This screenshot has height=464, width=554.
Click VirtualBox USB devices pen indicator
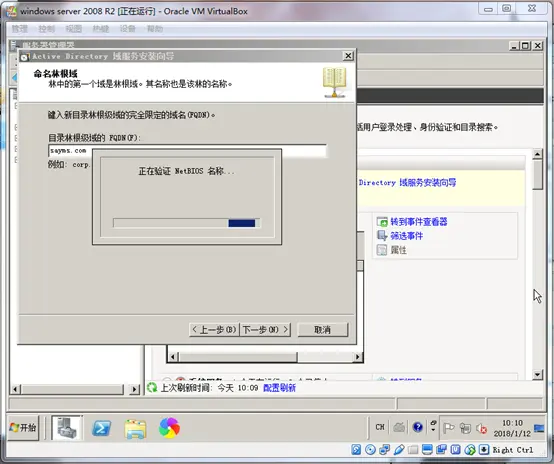point(399,450)
